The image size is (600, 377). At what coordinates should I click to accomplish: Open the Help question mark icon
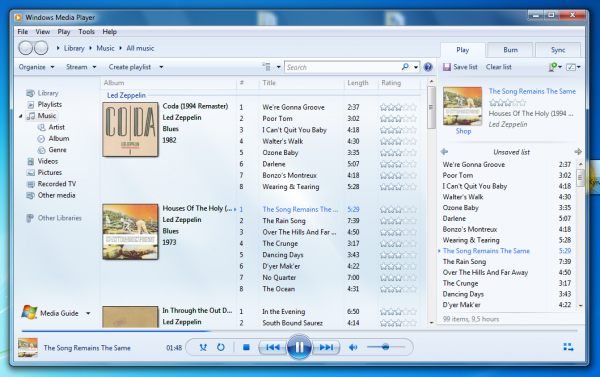point(428,67)
